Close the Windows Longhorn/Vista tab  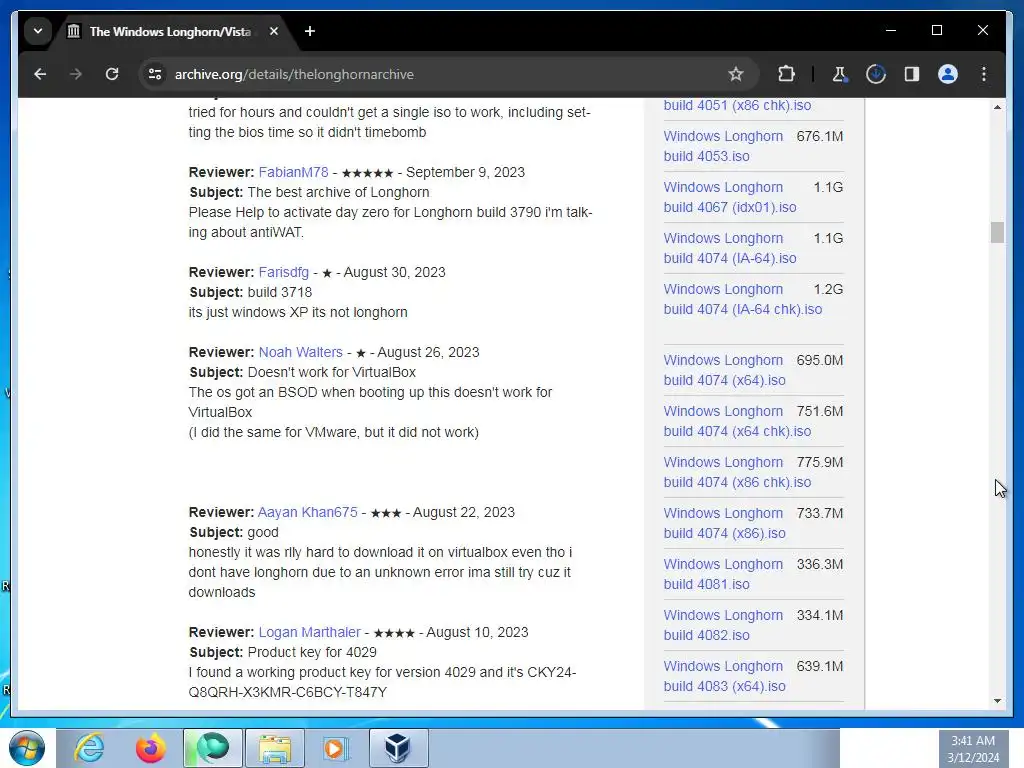click(x=274, y=31)
